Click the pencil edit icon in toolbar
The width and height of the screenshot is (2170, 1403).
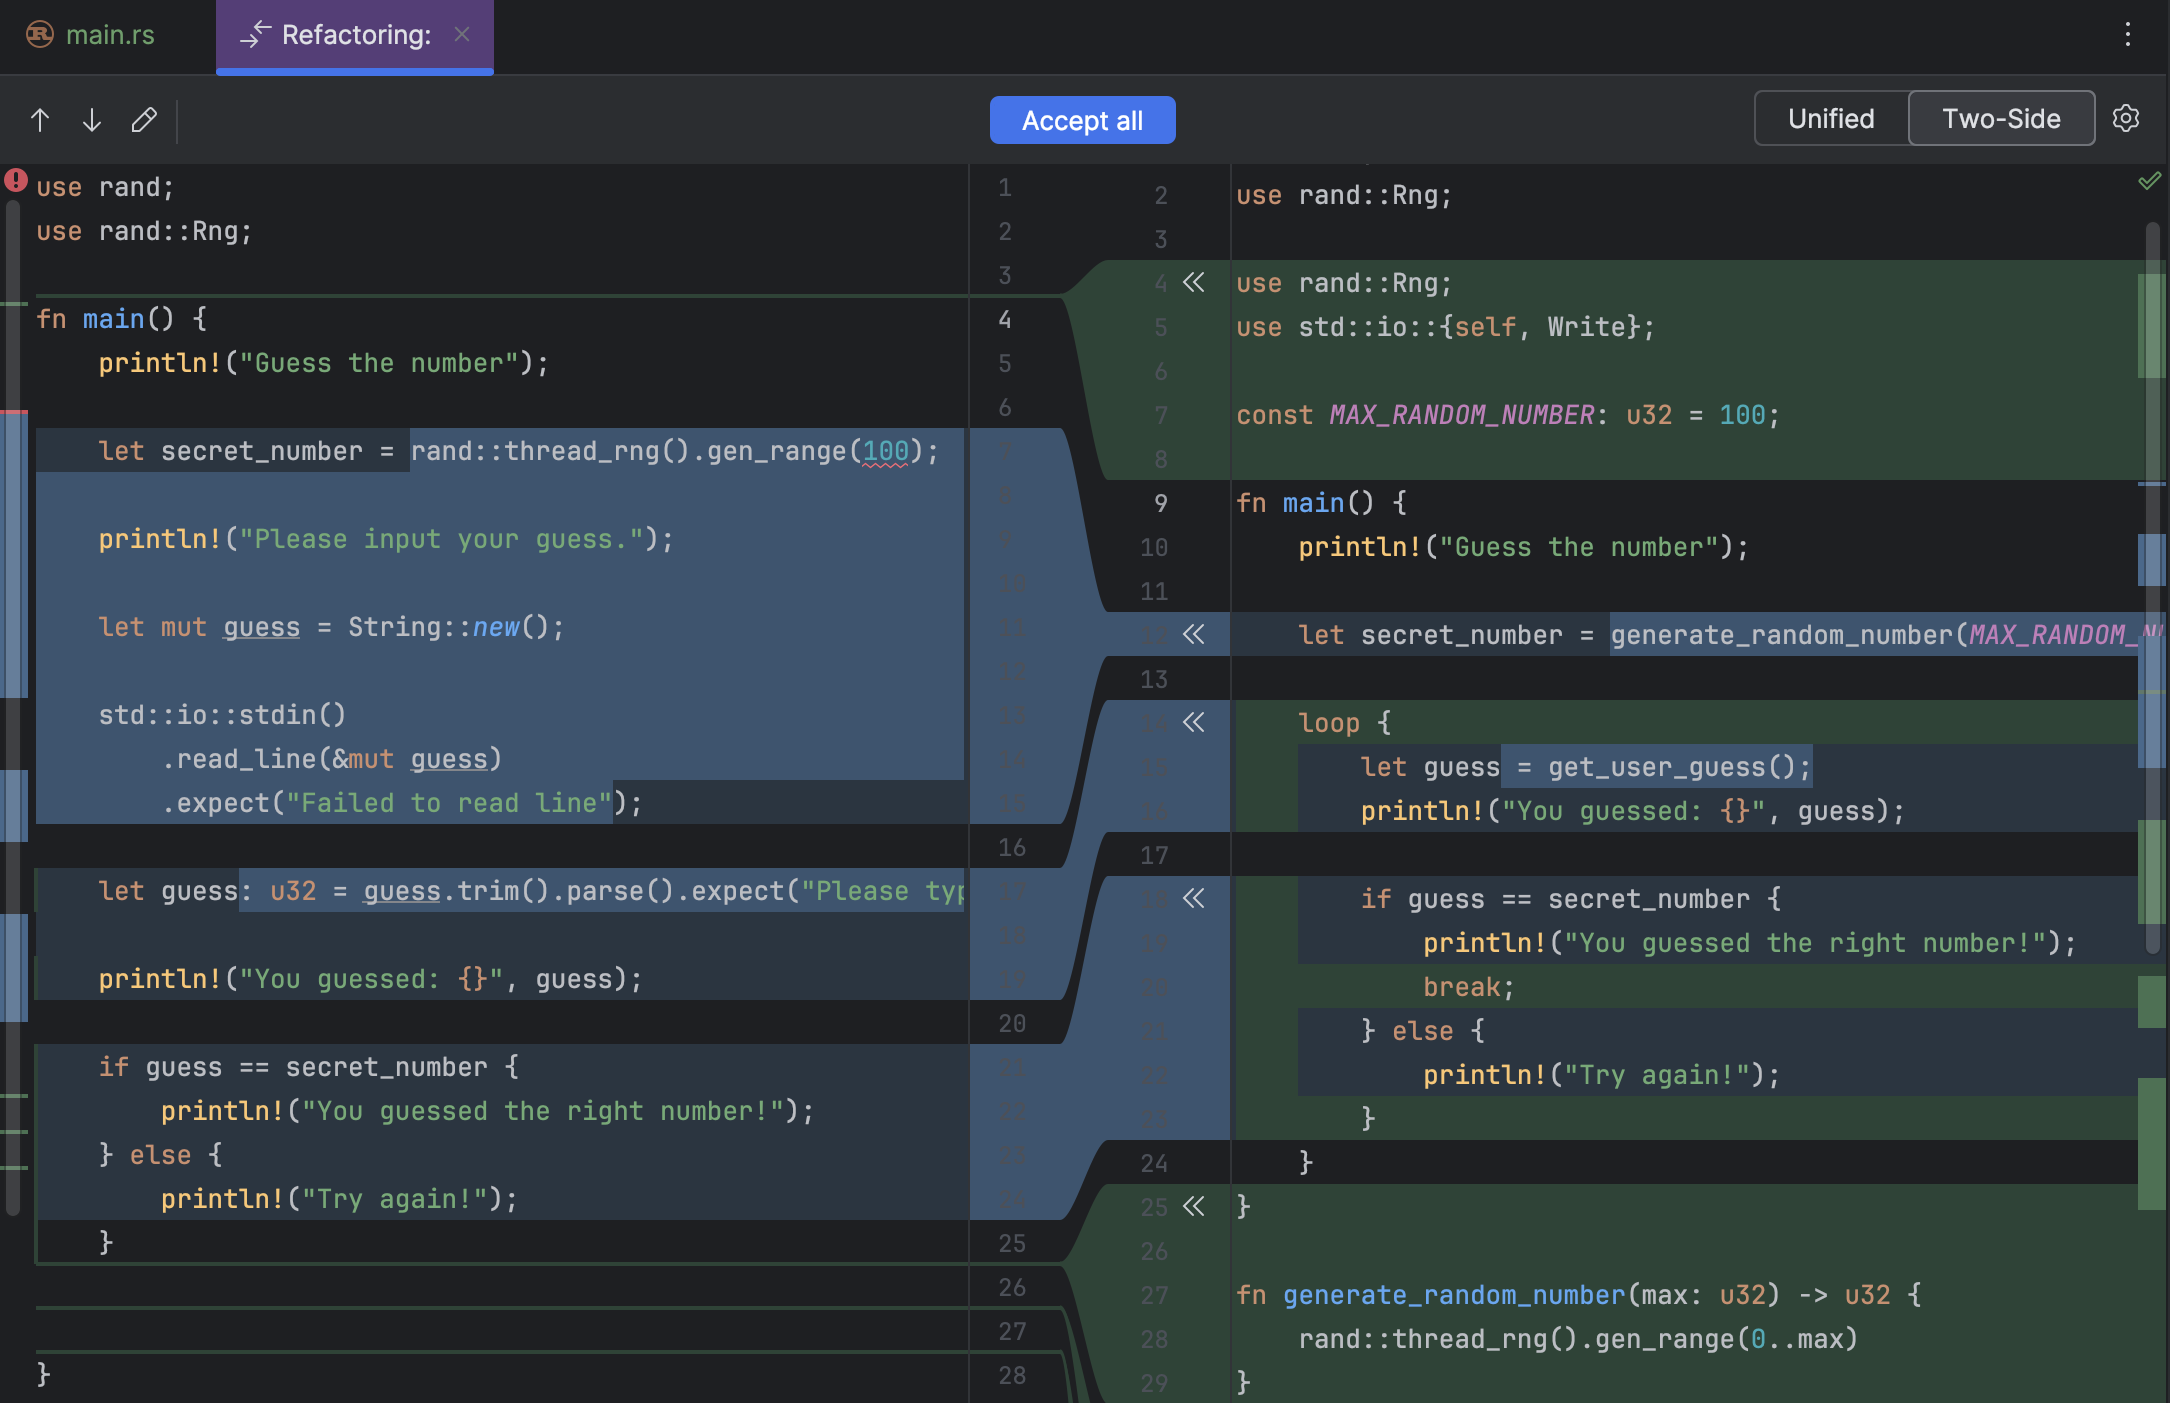[144, 120]
